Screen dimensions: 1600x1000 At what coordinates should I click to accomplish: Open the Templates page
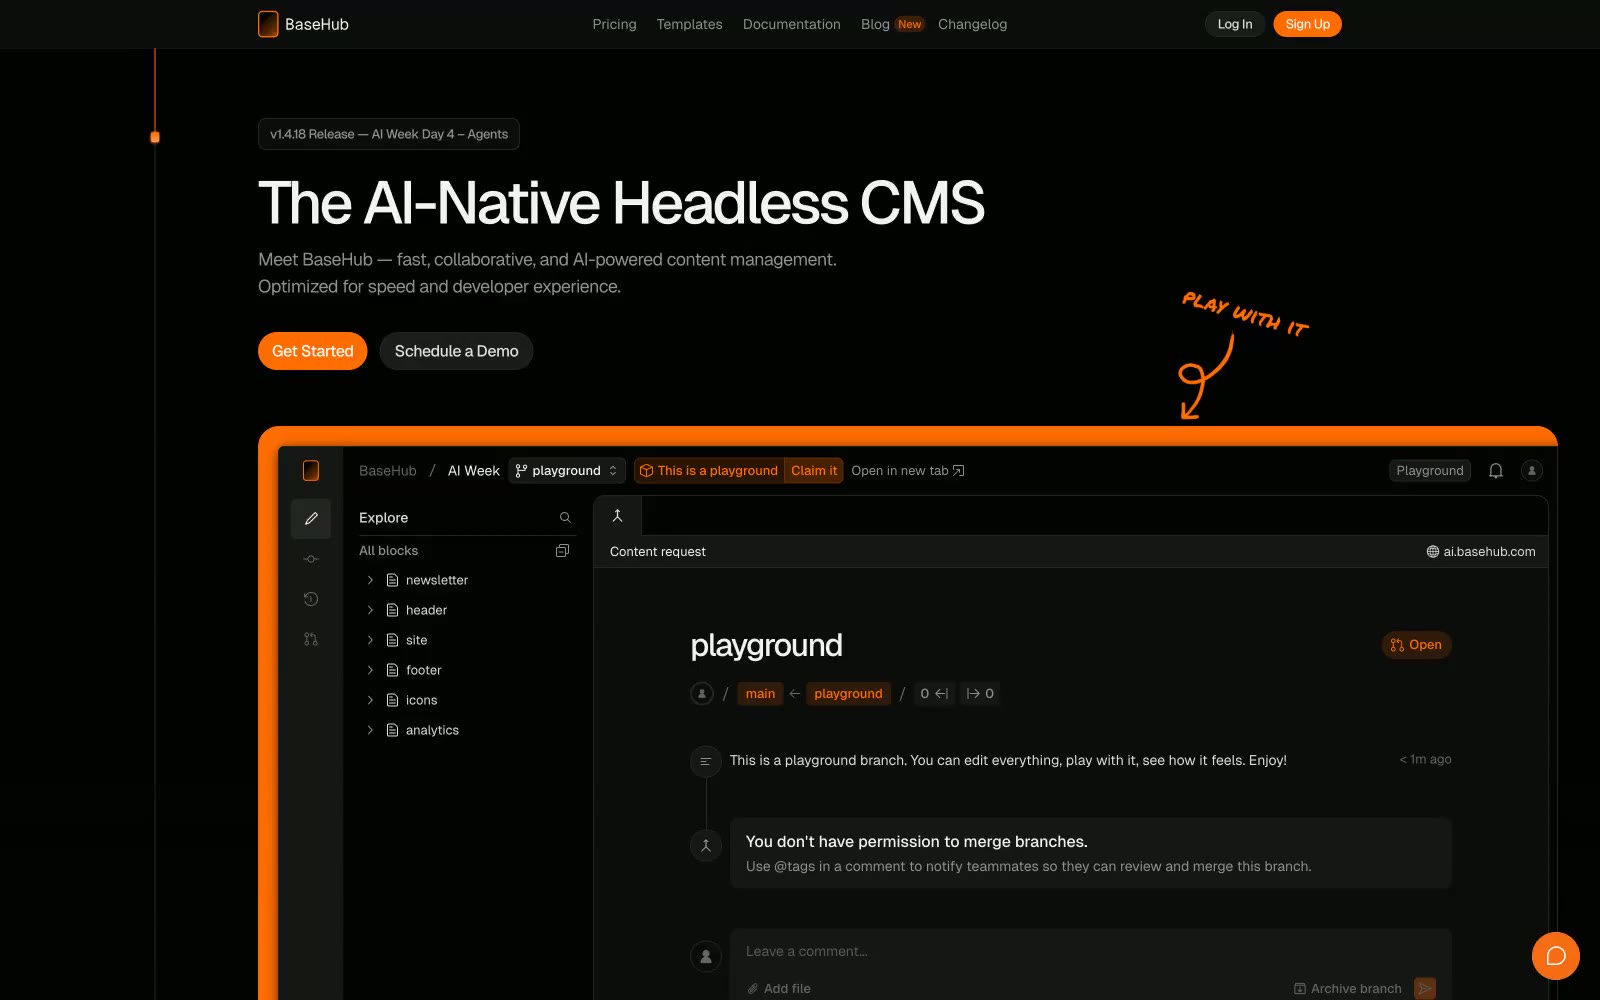click(x=689, y=24)
